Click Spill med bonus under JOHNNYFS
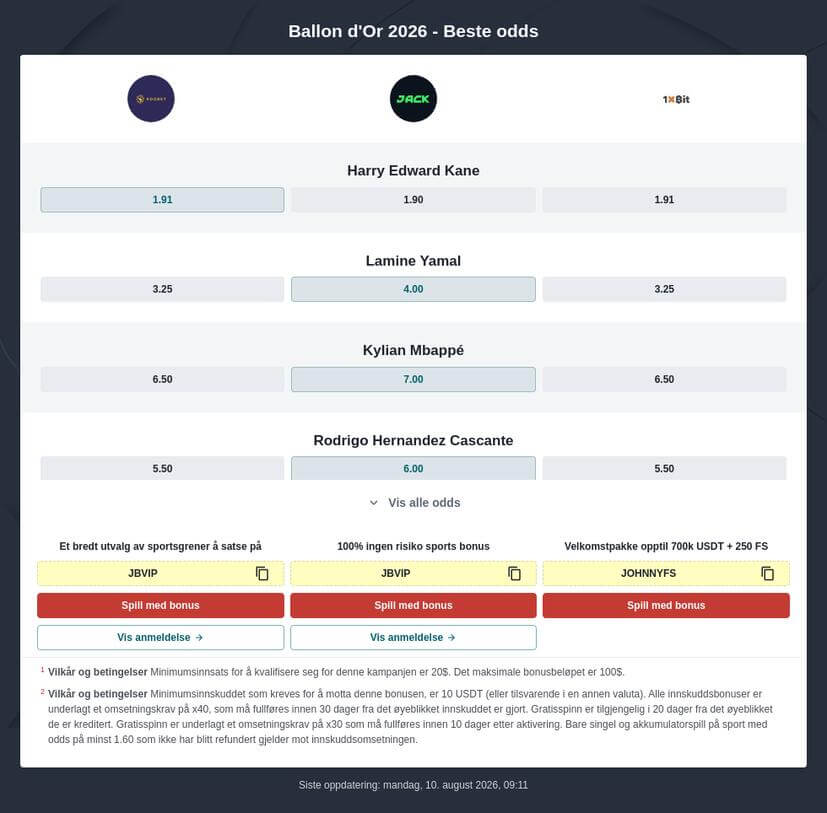Screen dimensions: 827x813 666,606
